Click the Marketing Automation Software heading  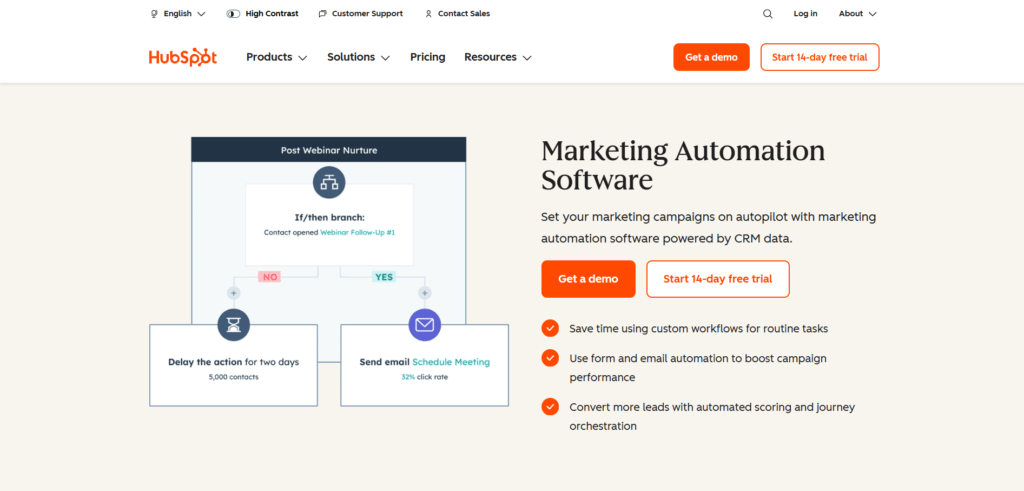(x=683, y=165)
